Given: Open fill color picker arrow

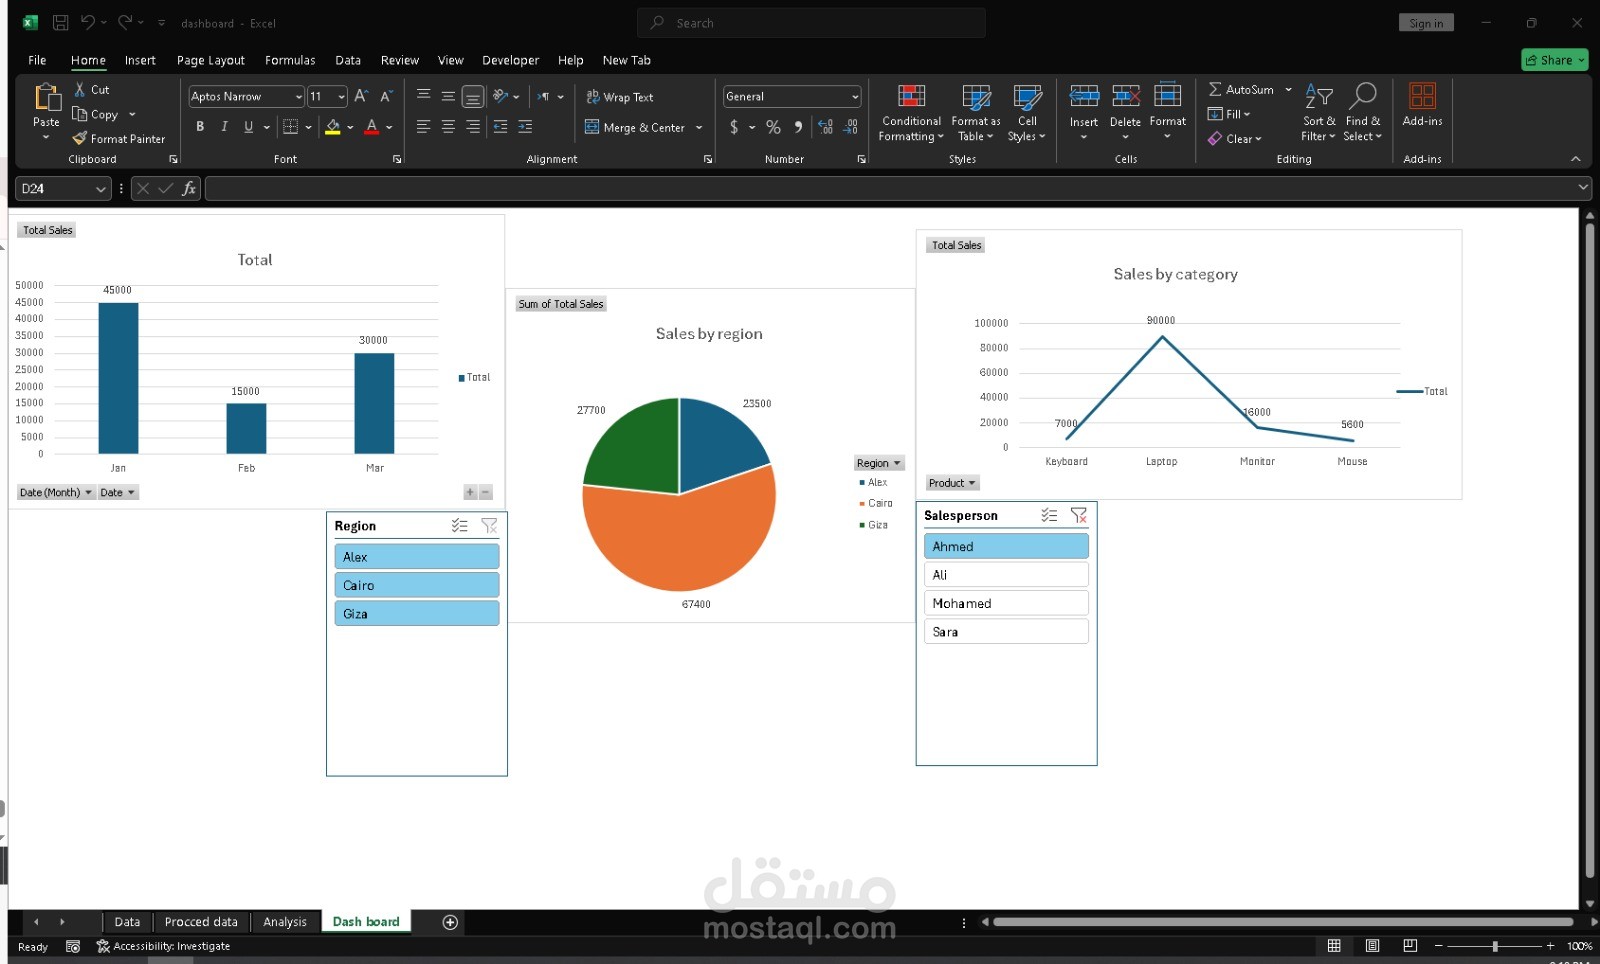Looking at the screenshot, I should click(350, 127).
